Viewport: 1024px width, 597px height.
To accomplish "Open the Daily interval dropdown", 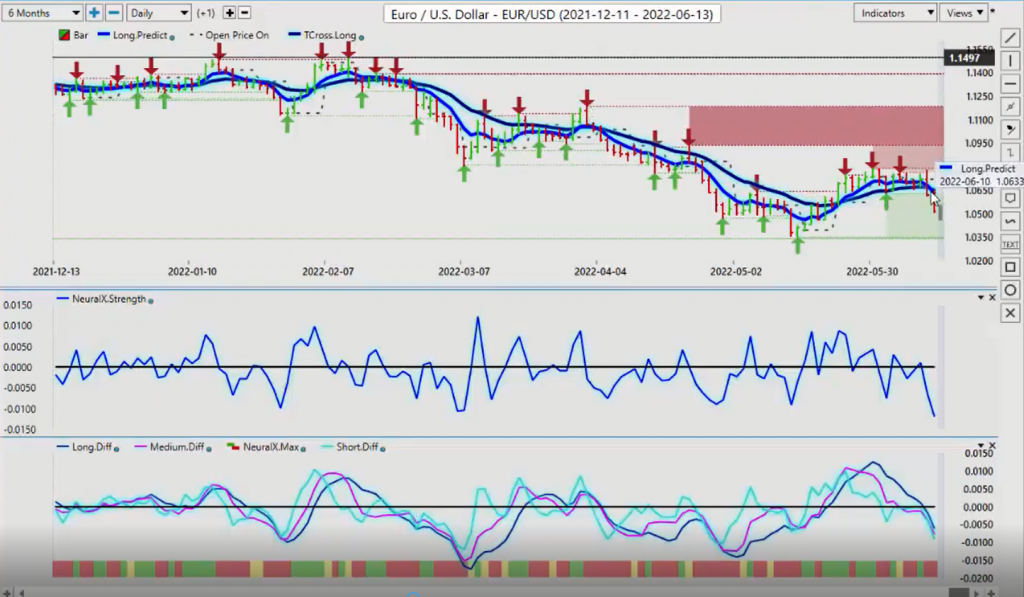I will pyautogui.click(x=159, y=12).
